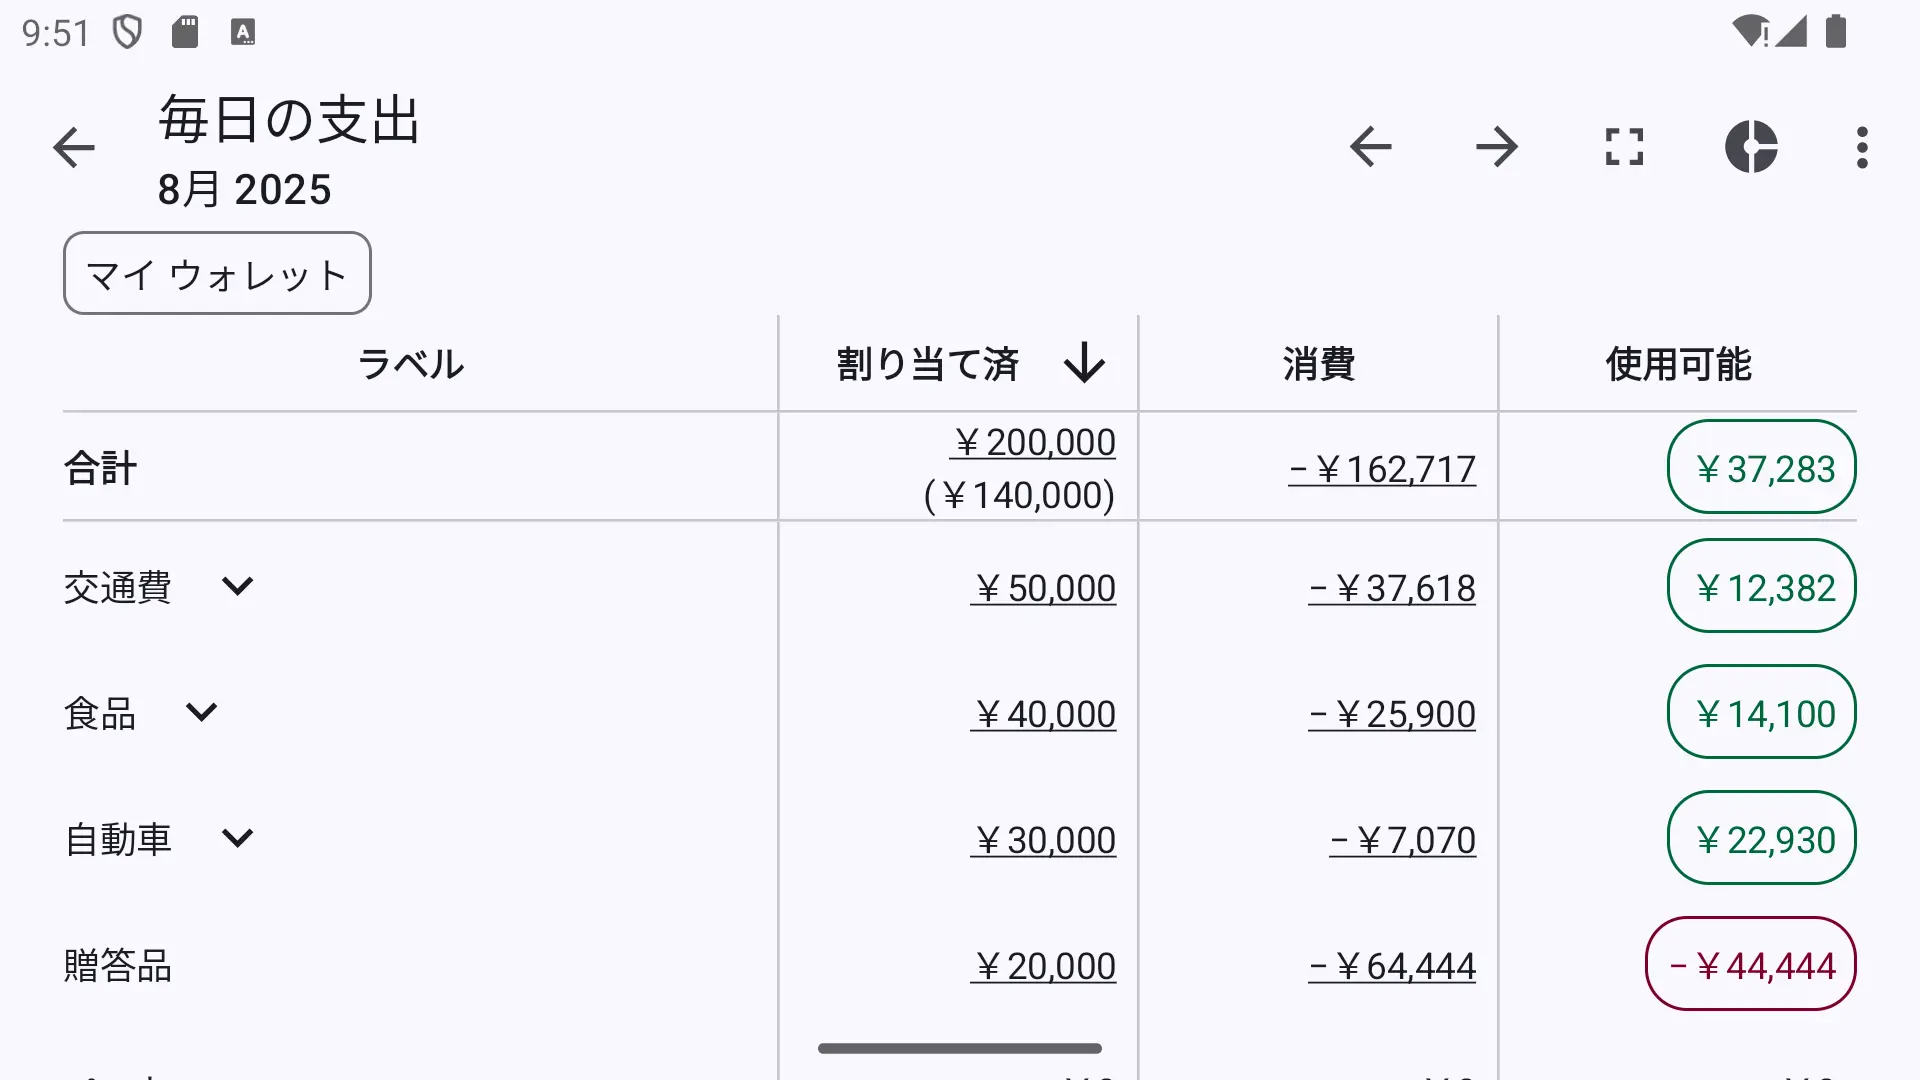This screenshot has width=1920, height=1080.
Task: Expand the 交通費 category
Action: click(237, 586)
